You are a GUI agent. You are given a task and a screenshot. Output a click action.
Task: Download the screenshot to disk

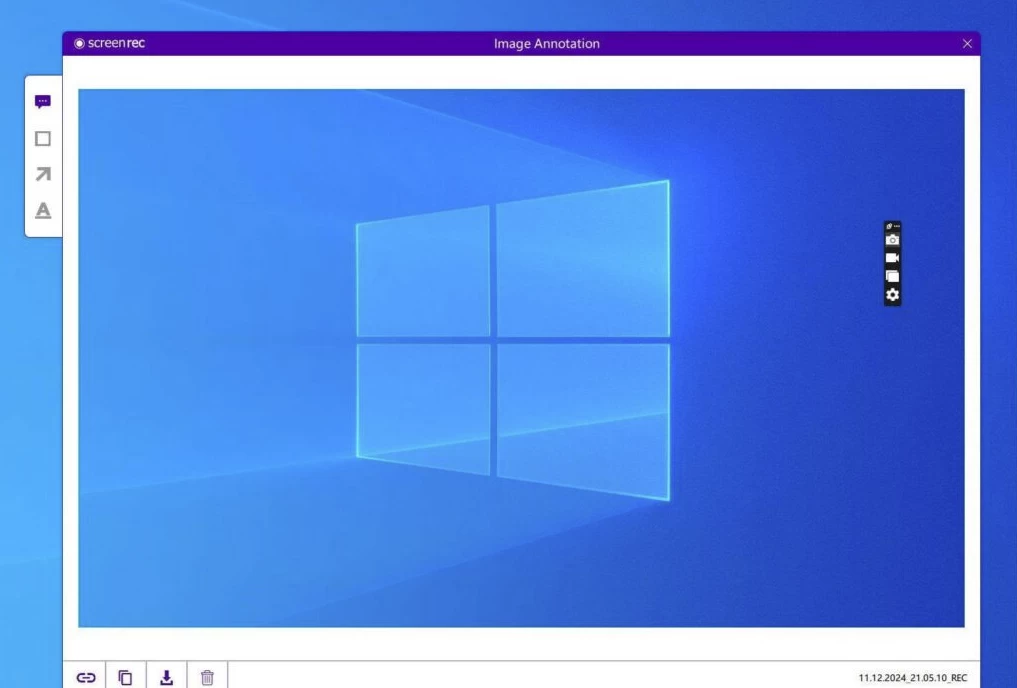(x=167, y=678)
